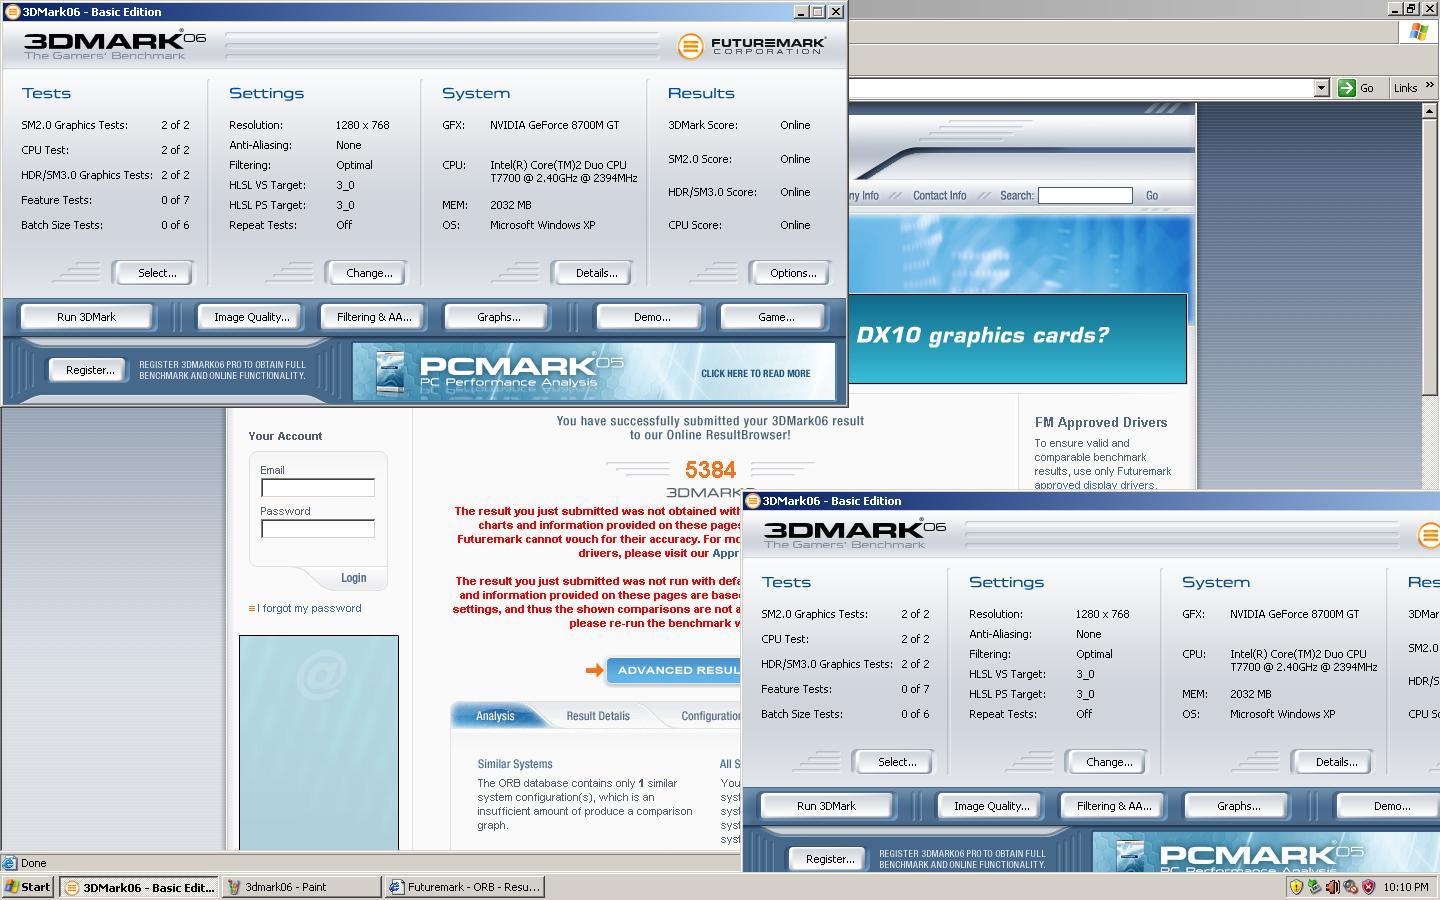Click Graphs... in upper 3DMark06 window
This screenshot has width=1440, height=900.
[x=498, y=317]
